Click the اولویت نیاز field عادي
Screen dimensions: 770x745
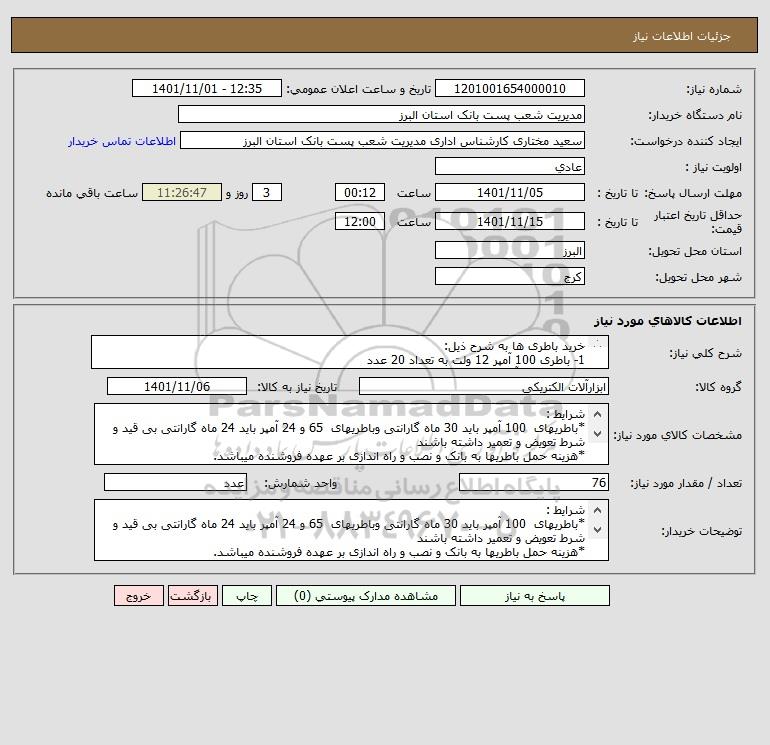tap(510, 166)
